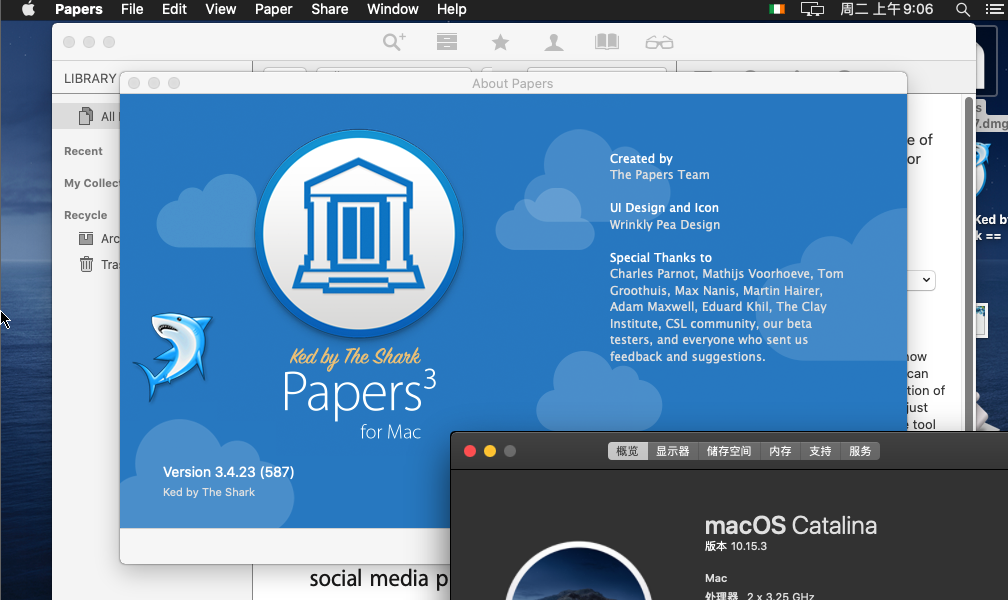Open the authors person icon in toolbar

554,42
